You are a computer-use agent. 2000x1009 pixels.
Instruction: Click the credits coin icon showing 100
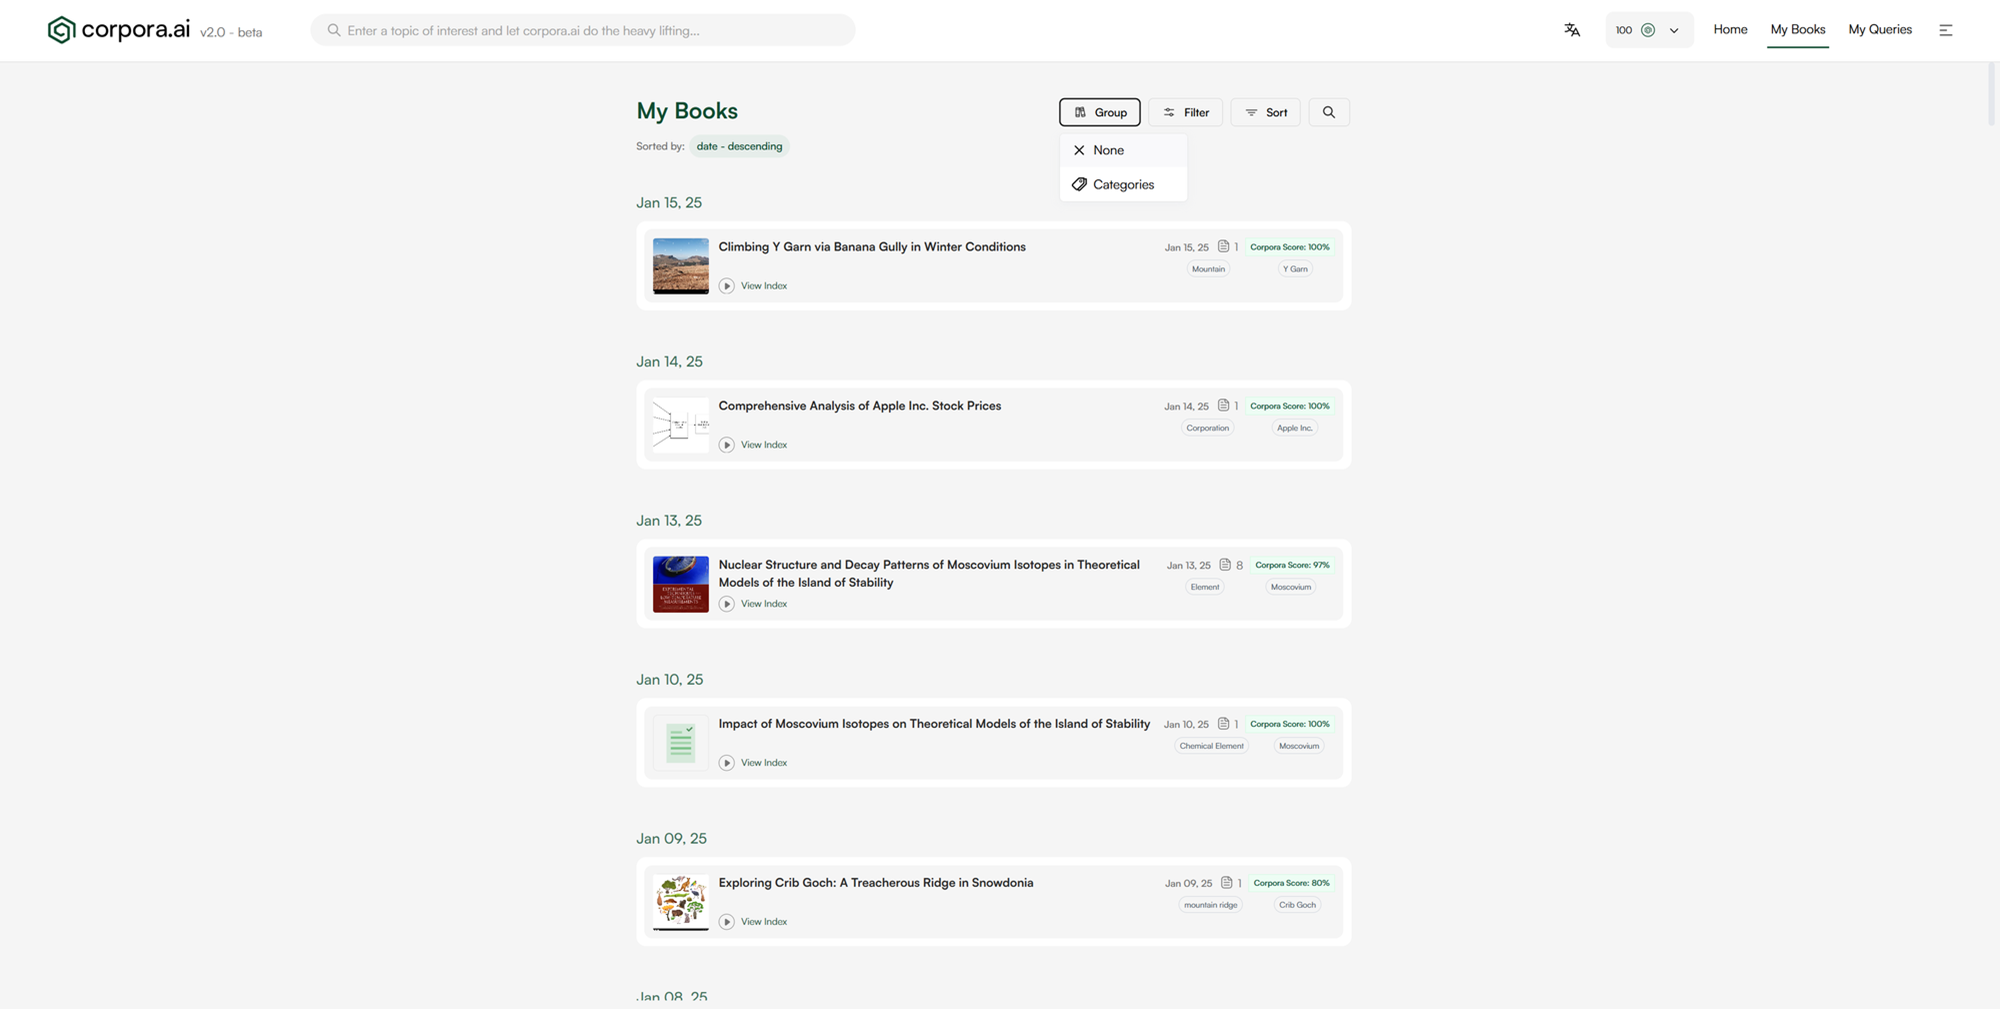point(1648,30)
